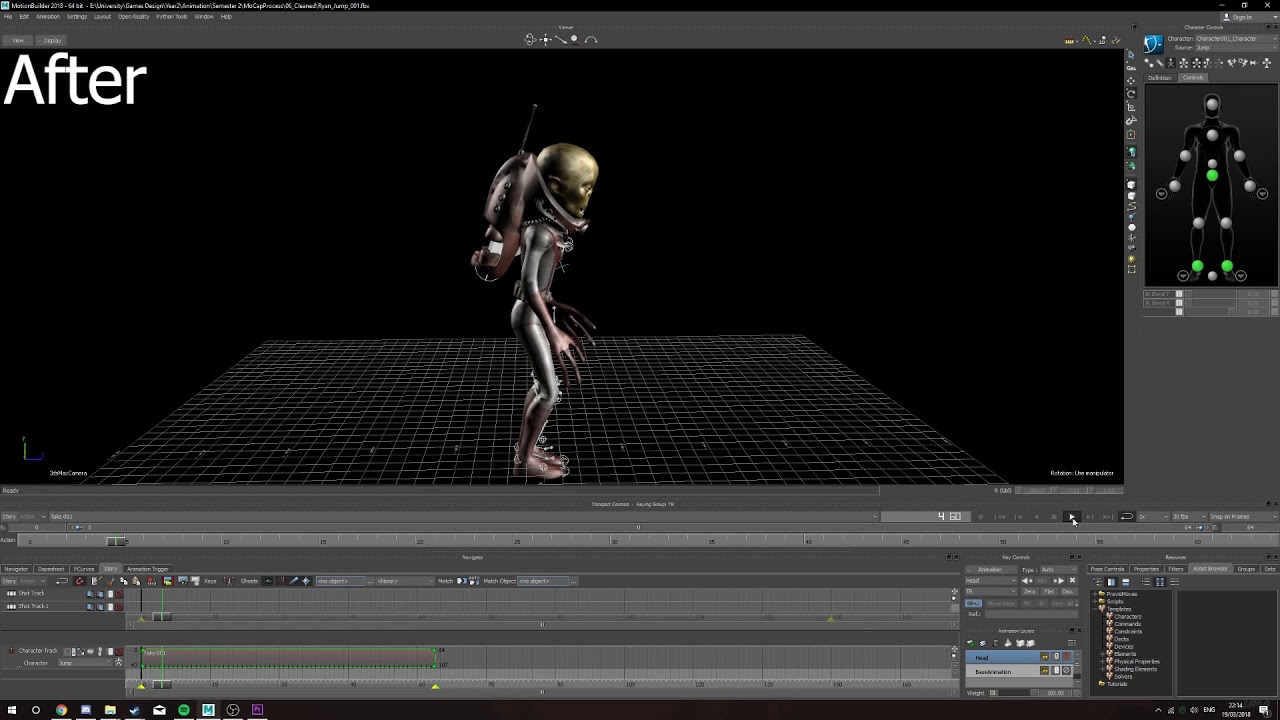This screenshot has height=720, width=1280.
Task: Switch to the FCurves tab
Action: click(x=84, y=569)
